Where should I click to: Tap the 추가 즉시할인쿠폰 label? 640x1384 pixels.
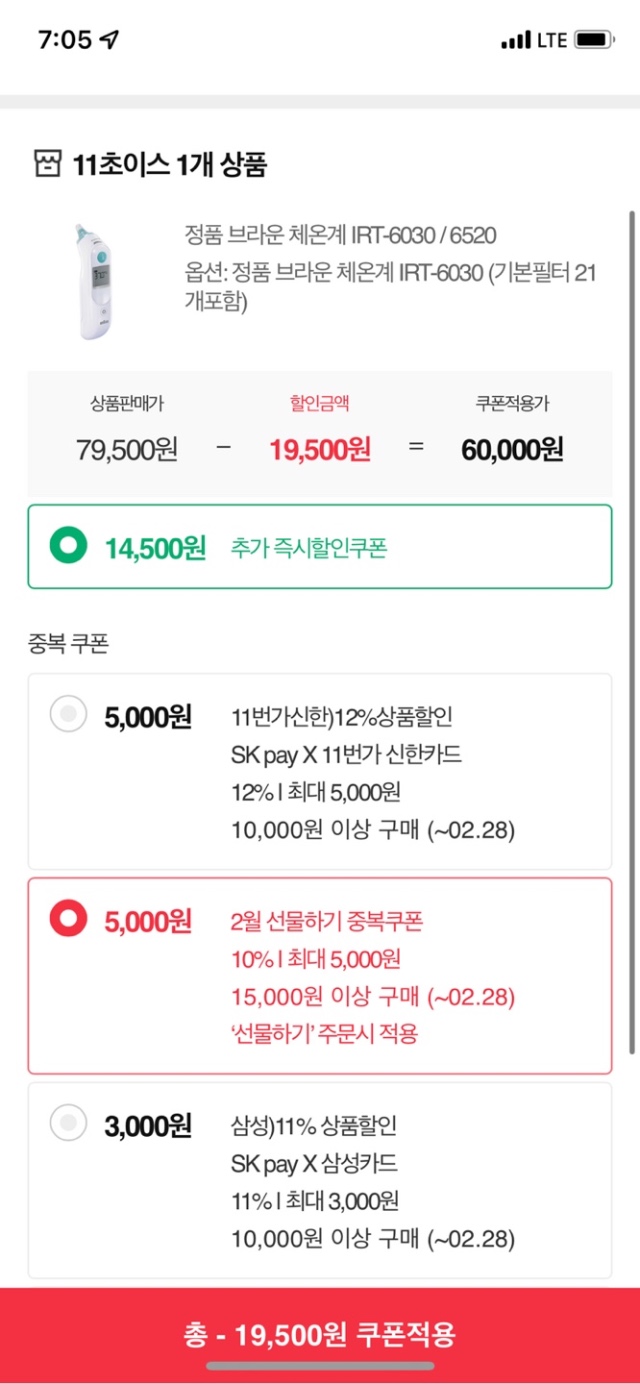[308, 548]
